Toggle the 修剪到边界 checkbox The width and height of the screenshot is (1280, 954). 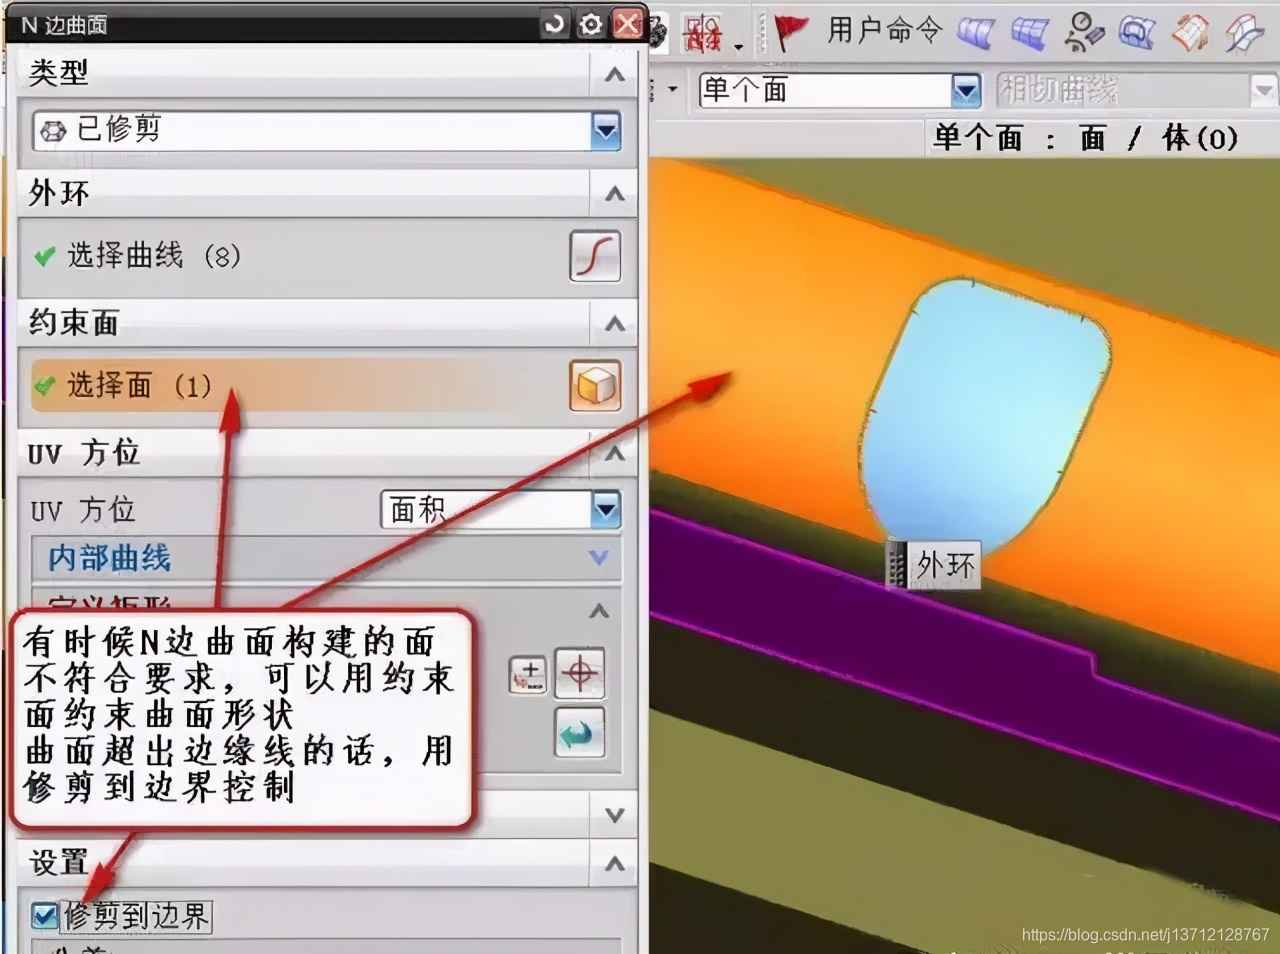pyautogui.click(x=44, y=916)
